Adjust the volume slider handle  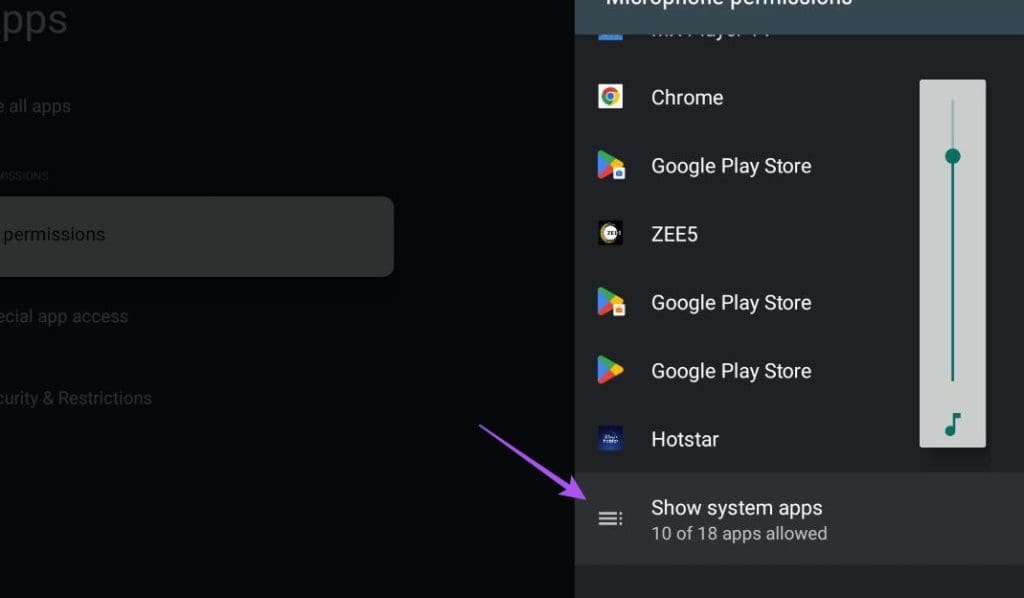pyautogui.click(x=953, y=156)
